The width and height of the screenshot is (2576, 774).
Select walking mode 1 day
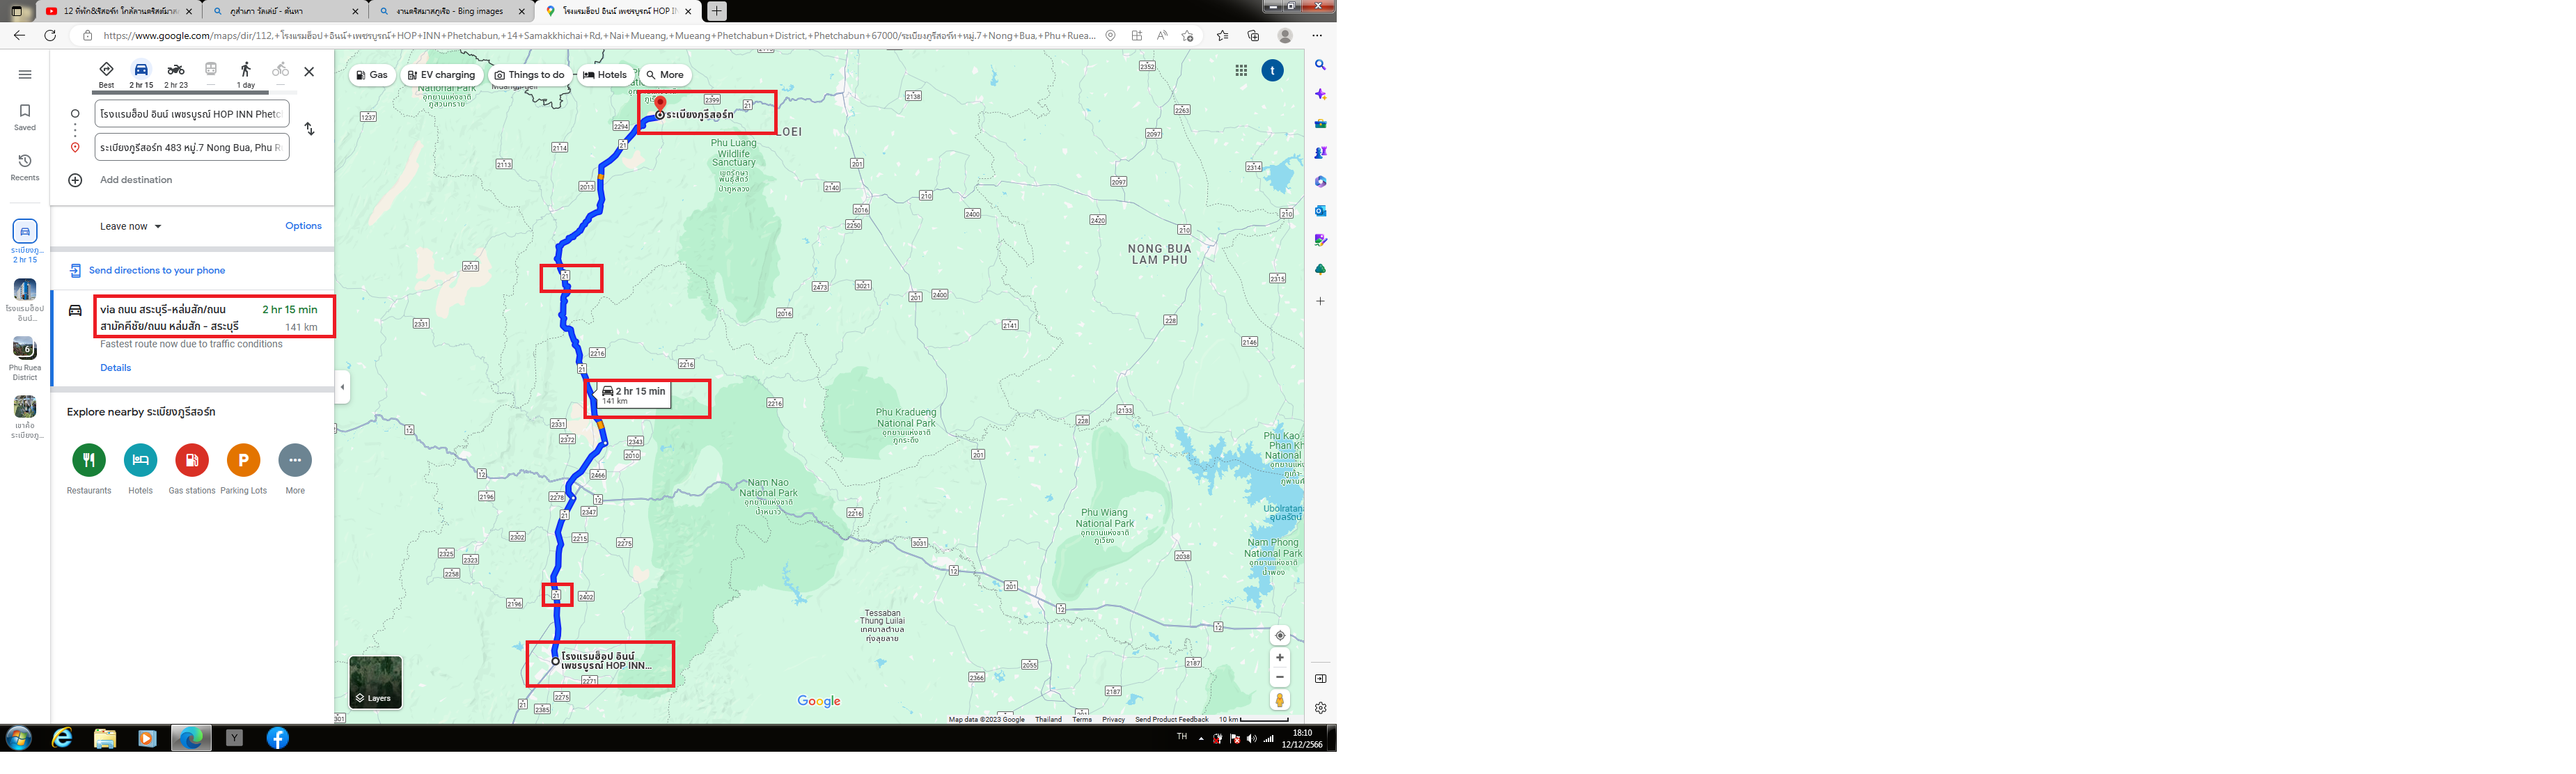click(246, 74)
